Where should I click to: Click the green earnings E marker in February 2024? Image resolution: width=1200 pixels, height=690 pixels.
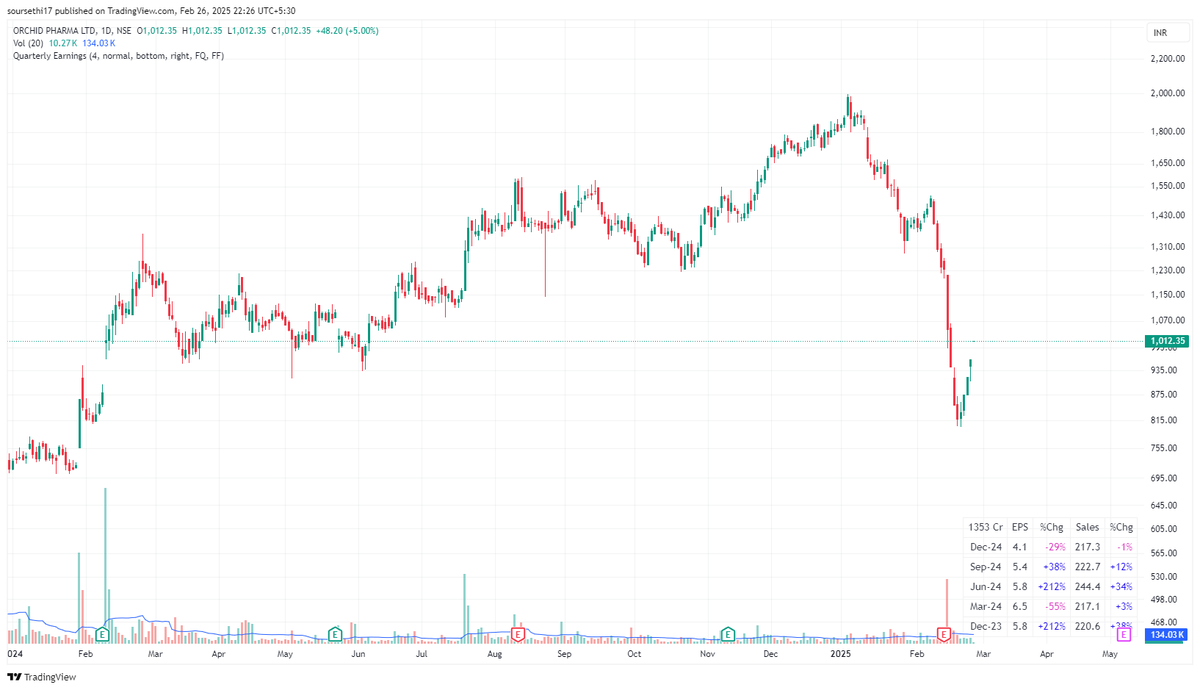coord(102,634)
